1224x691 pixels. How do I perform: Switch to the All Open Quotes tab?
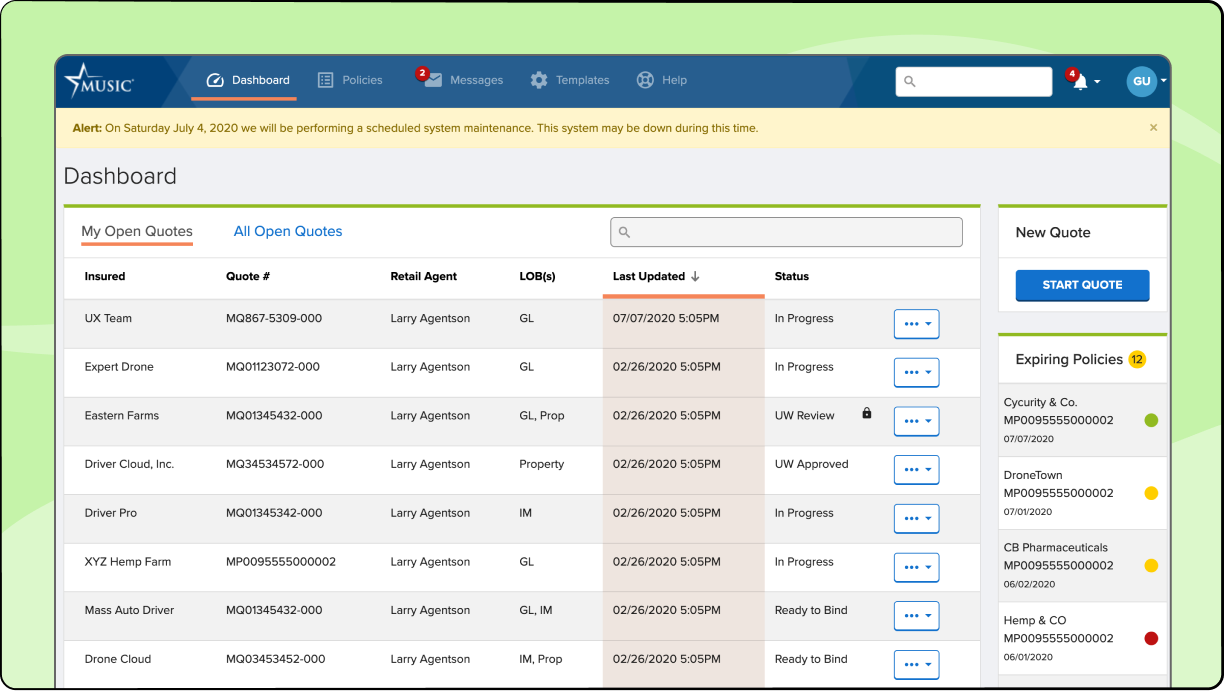tap(287, 231)
